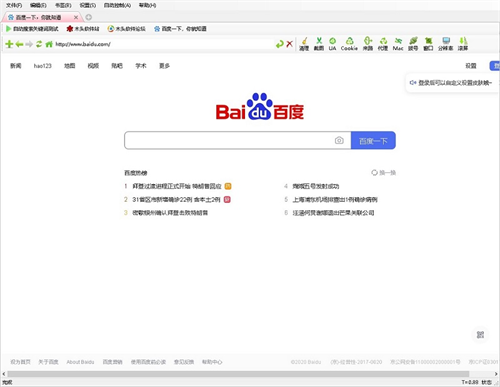Click the T=0.89 status bar text

(x=470, y=382)
